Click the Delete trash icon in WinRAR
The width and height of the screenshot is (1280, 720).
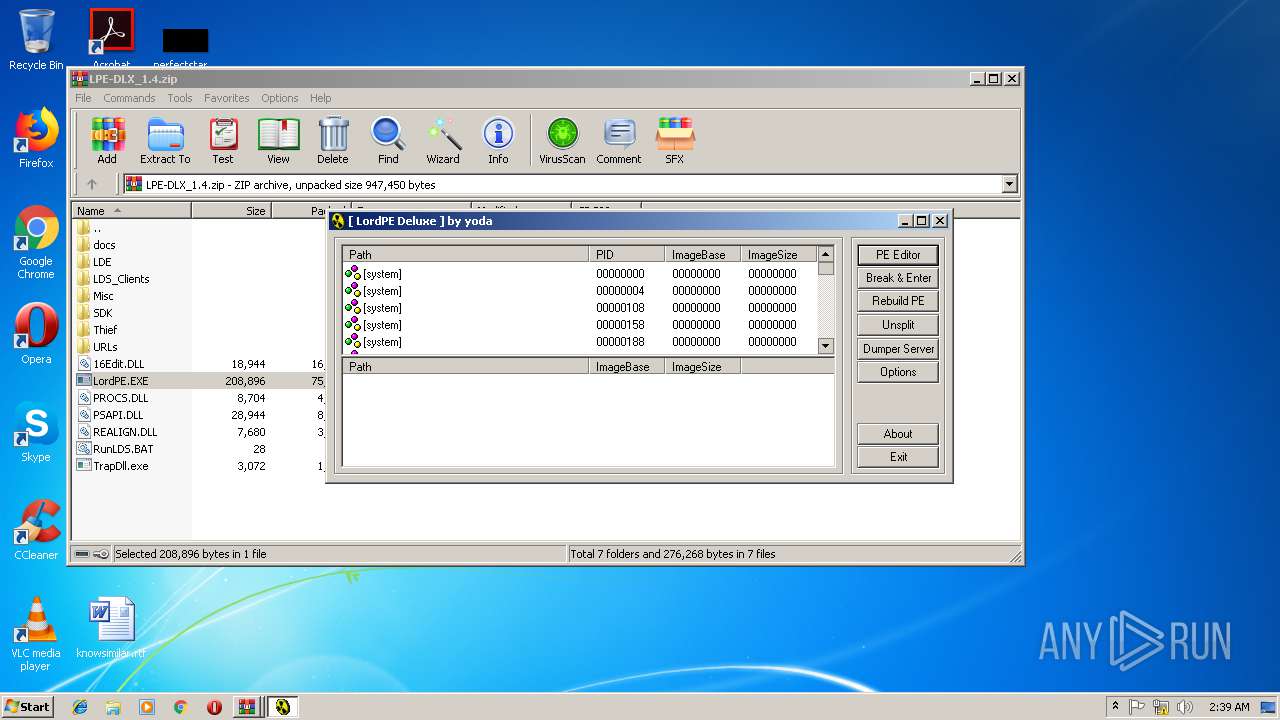(x=333, y=140)
